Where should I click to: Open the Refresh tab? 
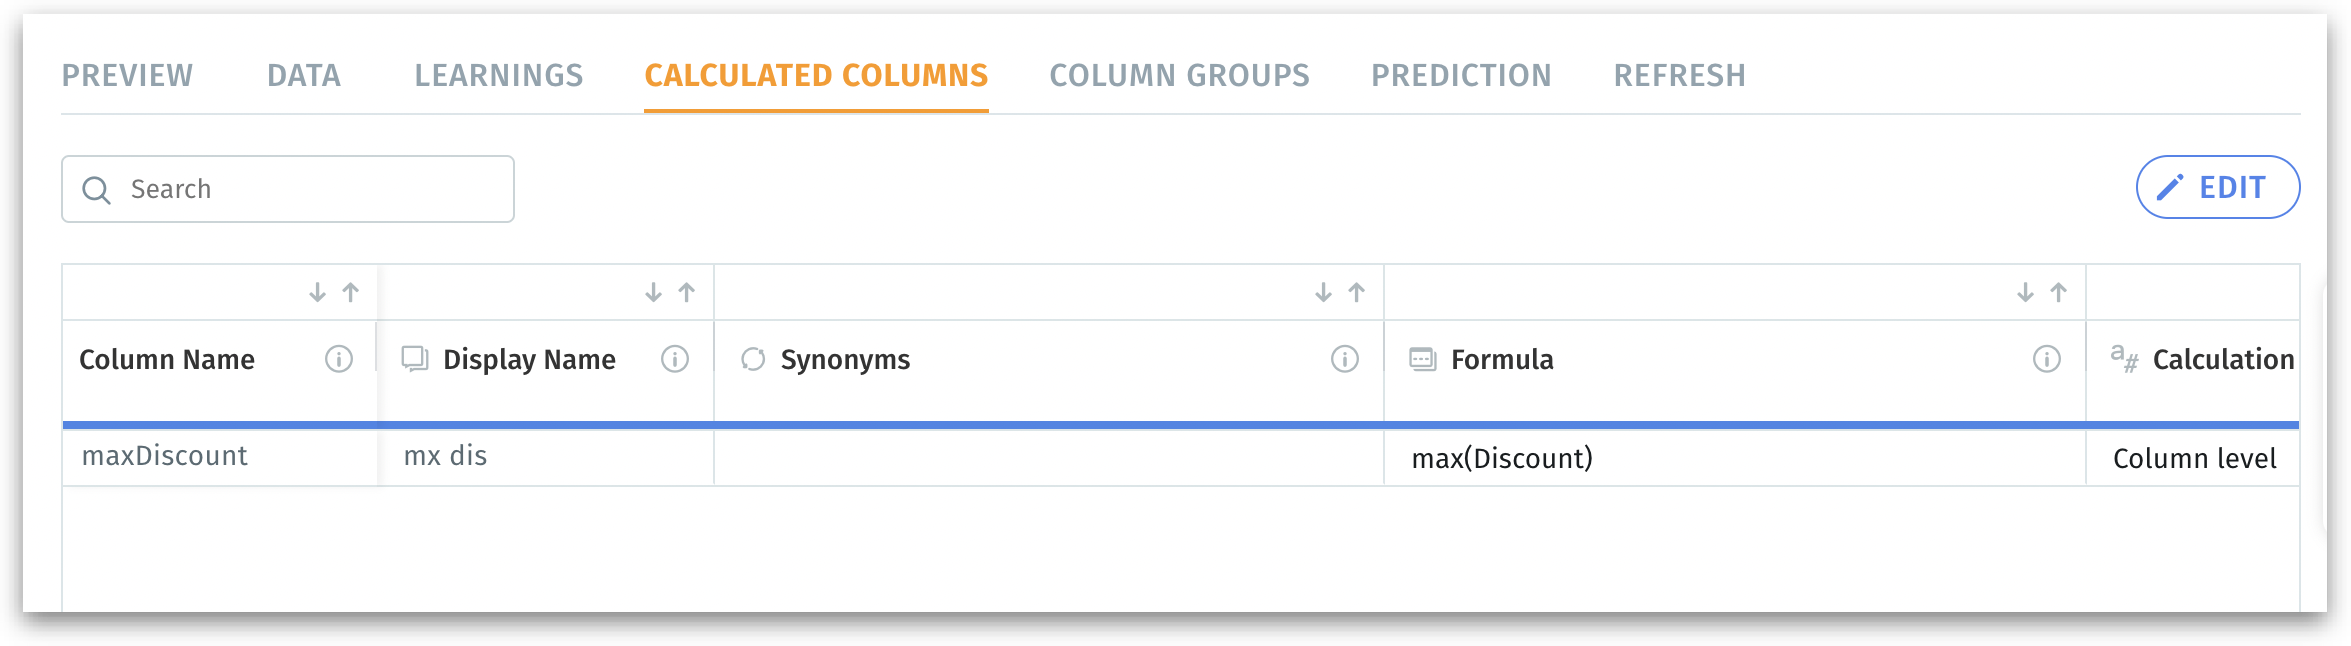tap(1679, 76)
